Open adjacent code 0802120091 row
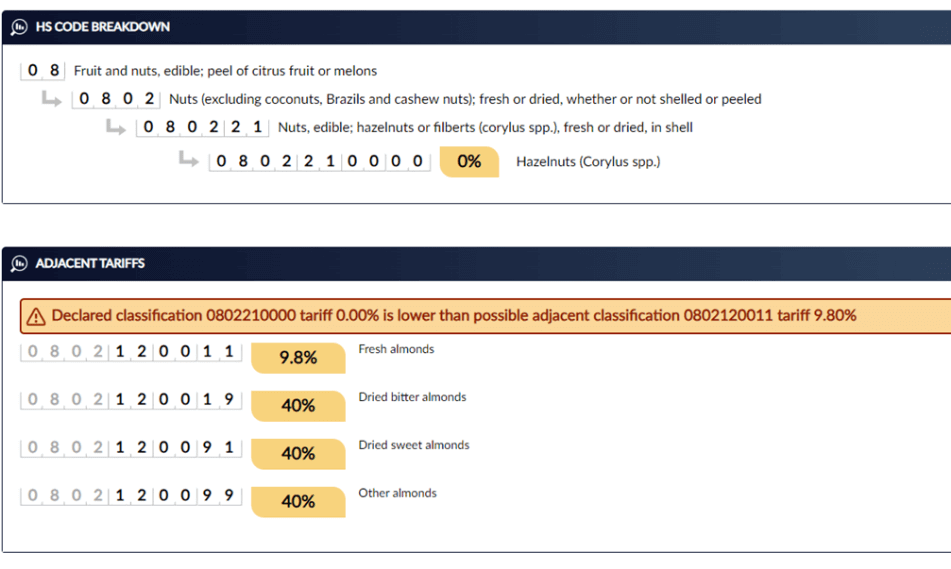This screenshot has height=569, width=951. [131, 448]
